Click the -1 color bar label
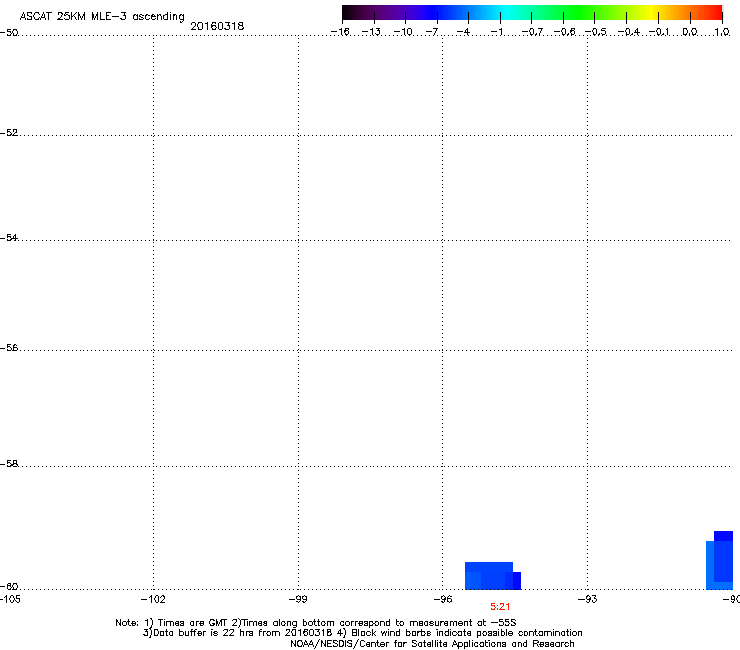This screenshot has width=740, height=650. pos(496,32)
